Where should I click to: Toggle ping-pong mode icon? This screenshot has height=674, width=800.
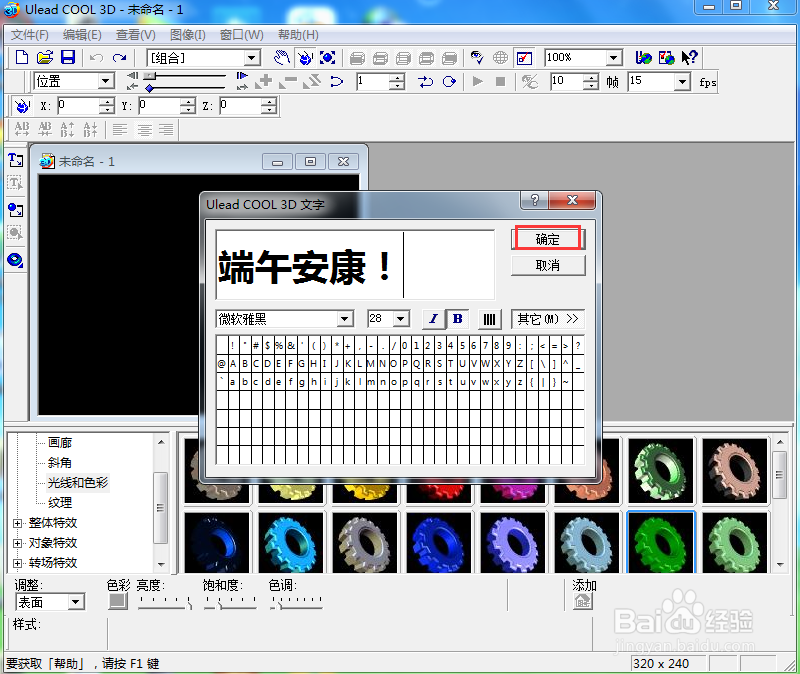(426, 82)
